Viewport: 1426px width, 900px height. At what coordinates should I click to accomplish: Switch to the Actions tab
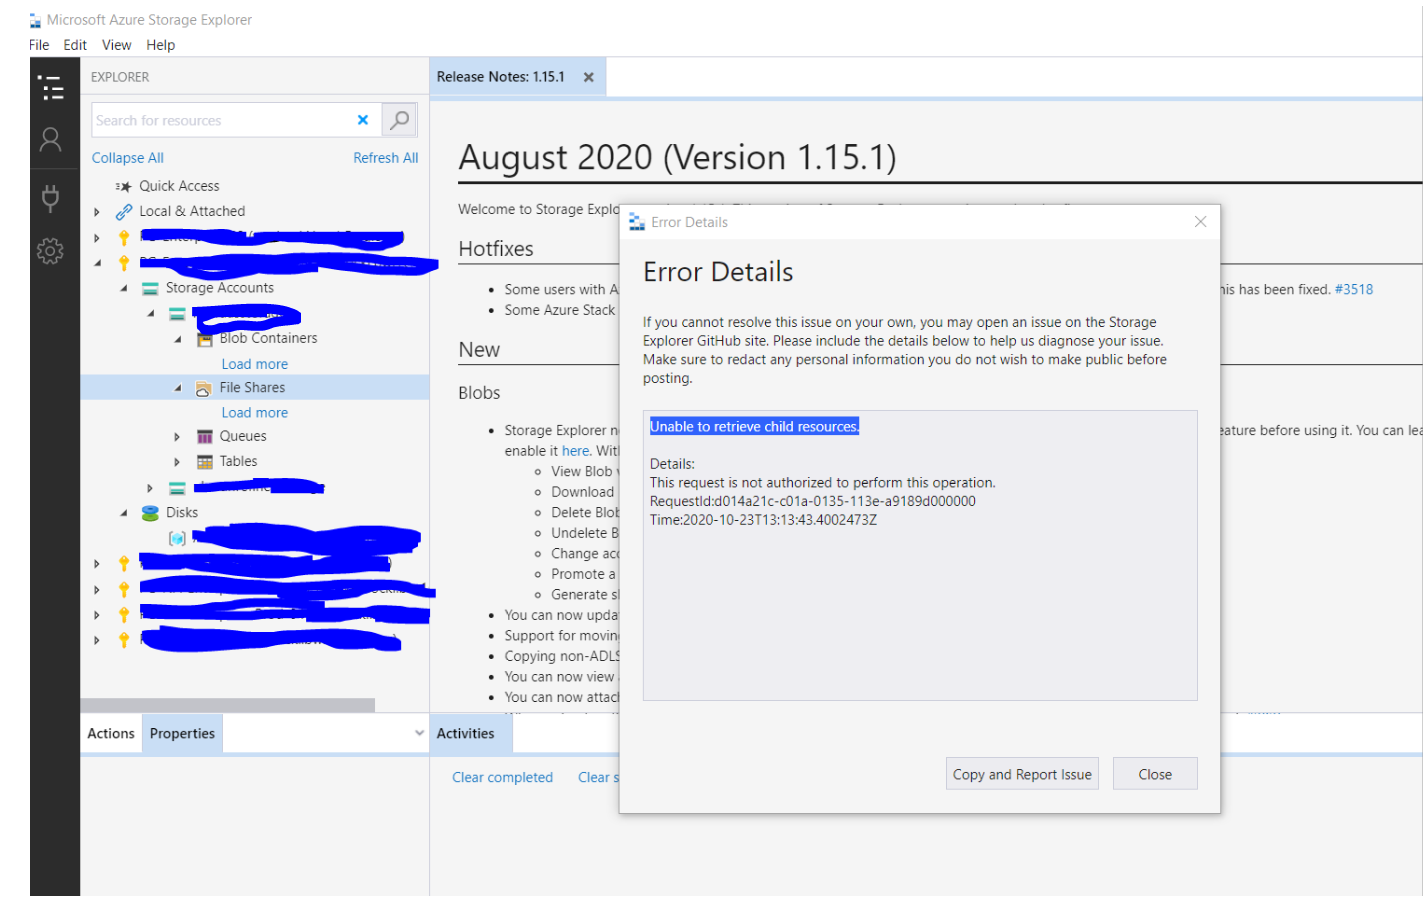click(x=110, y=733)
